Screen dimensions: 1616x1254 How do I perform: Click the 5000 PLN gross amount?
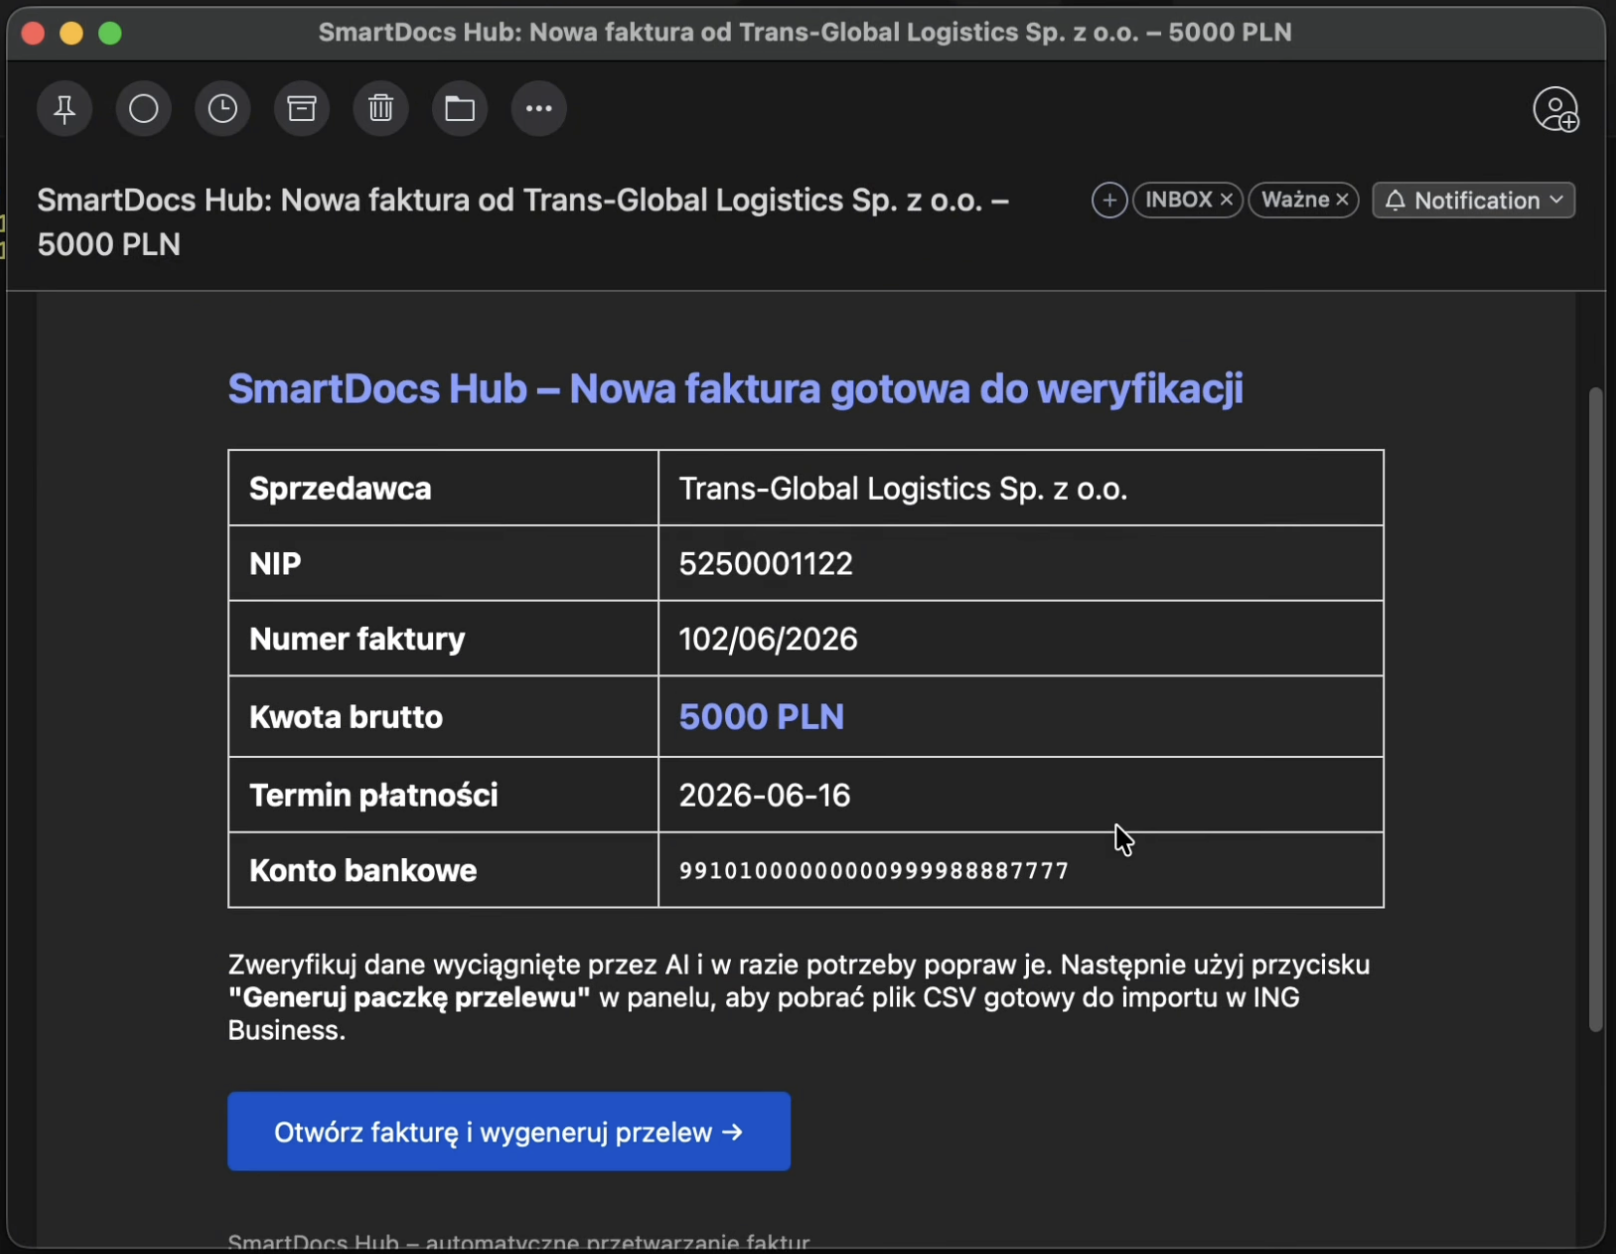[762, 717]
